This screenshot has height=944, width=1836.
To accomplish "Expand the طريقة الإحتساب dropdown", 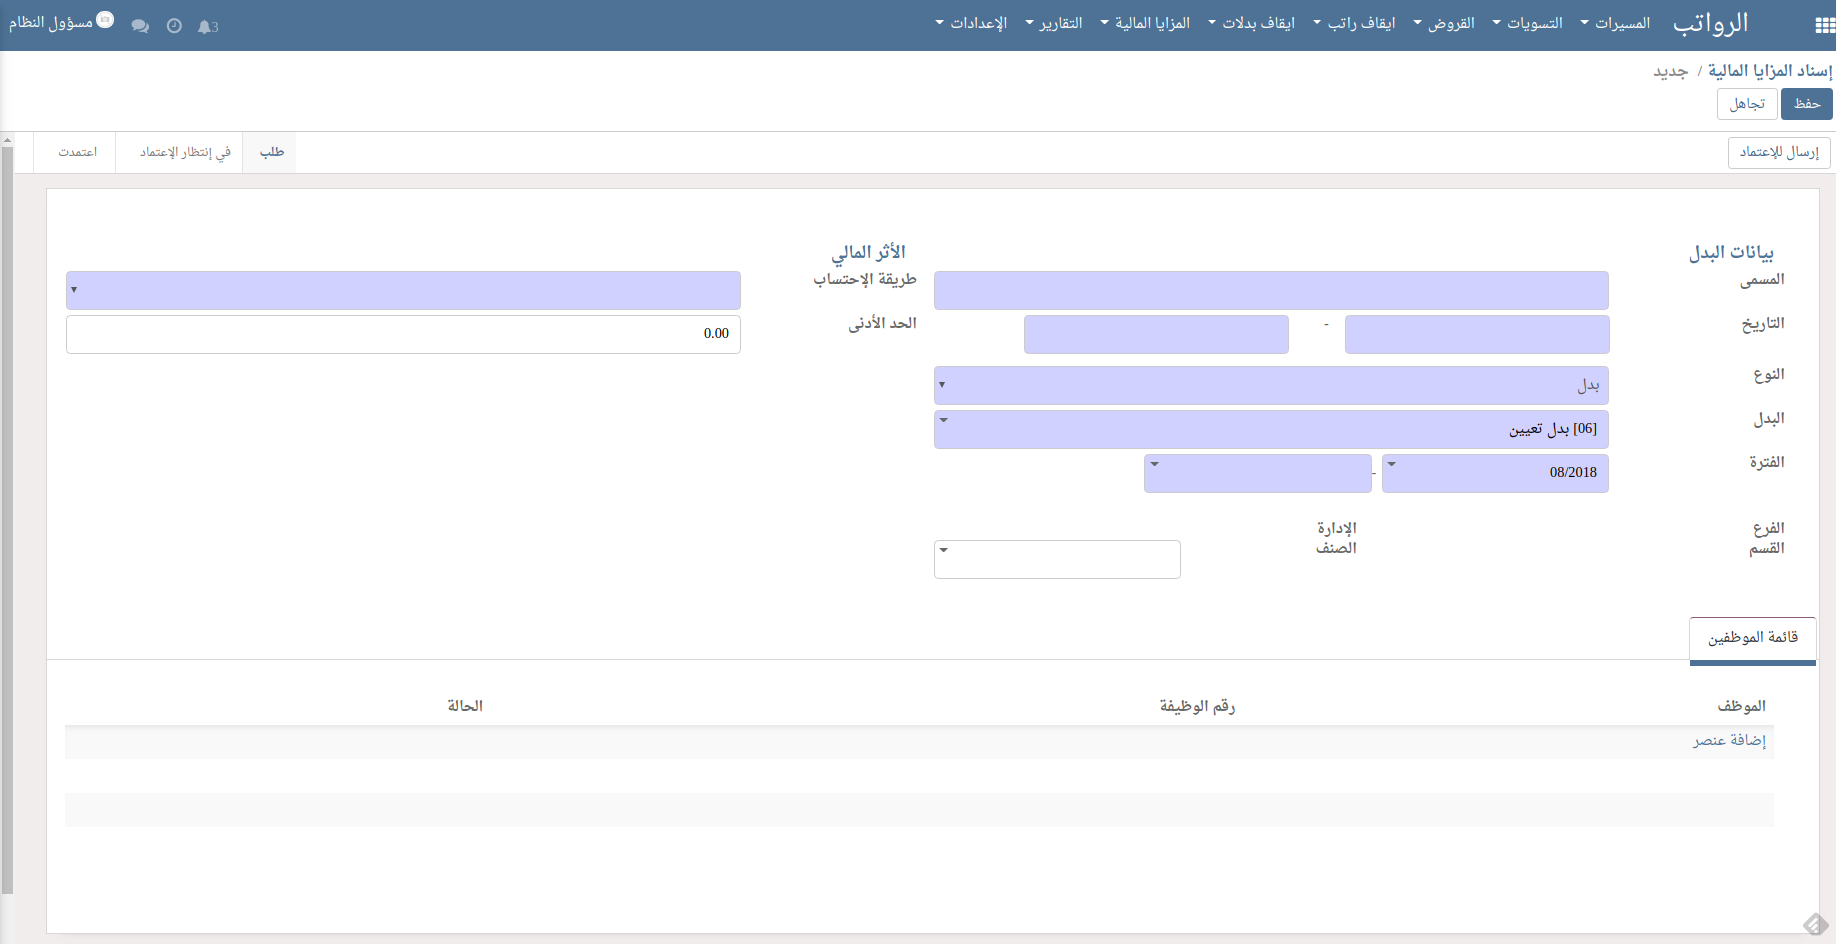I will point(403,290).
